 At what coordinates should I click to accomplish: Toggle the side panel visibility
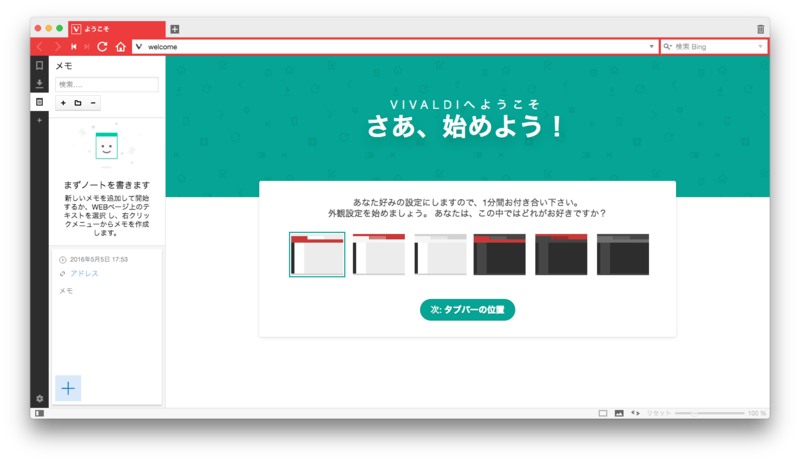point(39,413)
